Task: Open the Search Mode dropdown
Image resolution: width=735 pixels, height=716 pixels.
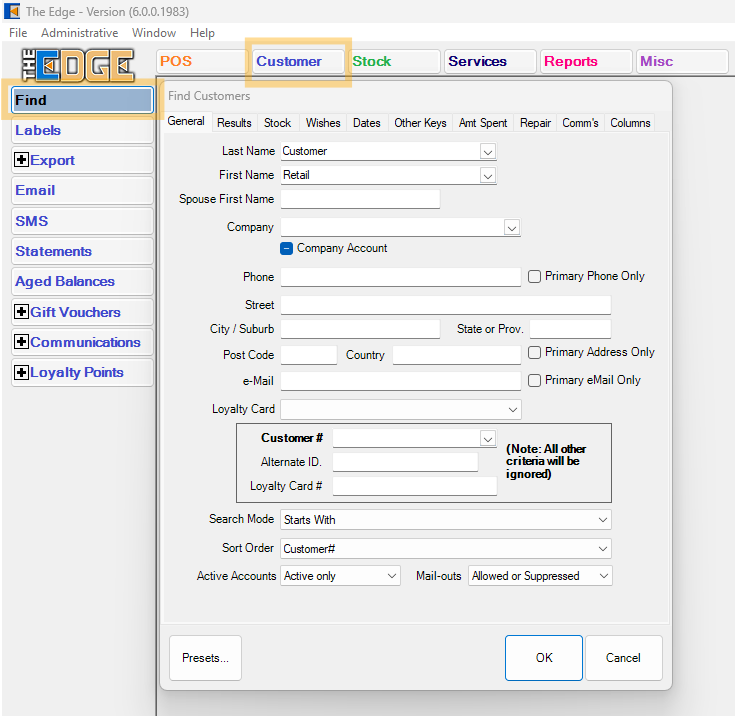Action: coord(446,520)
